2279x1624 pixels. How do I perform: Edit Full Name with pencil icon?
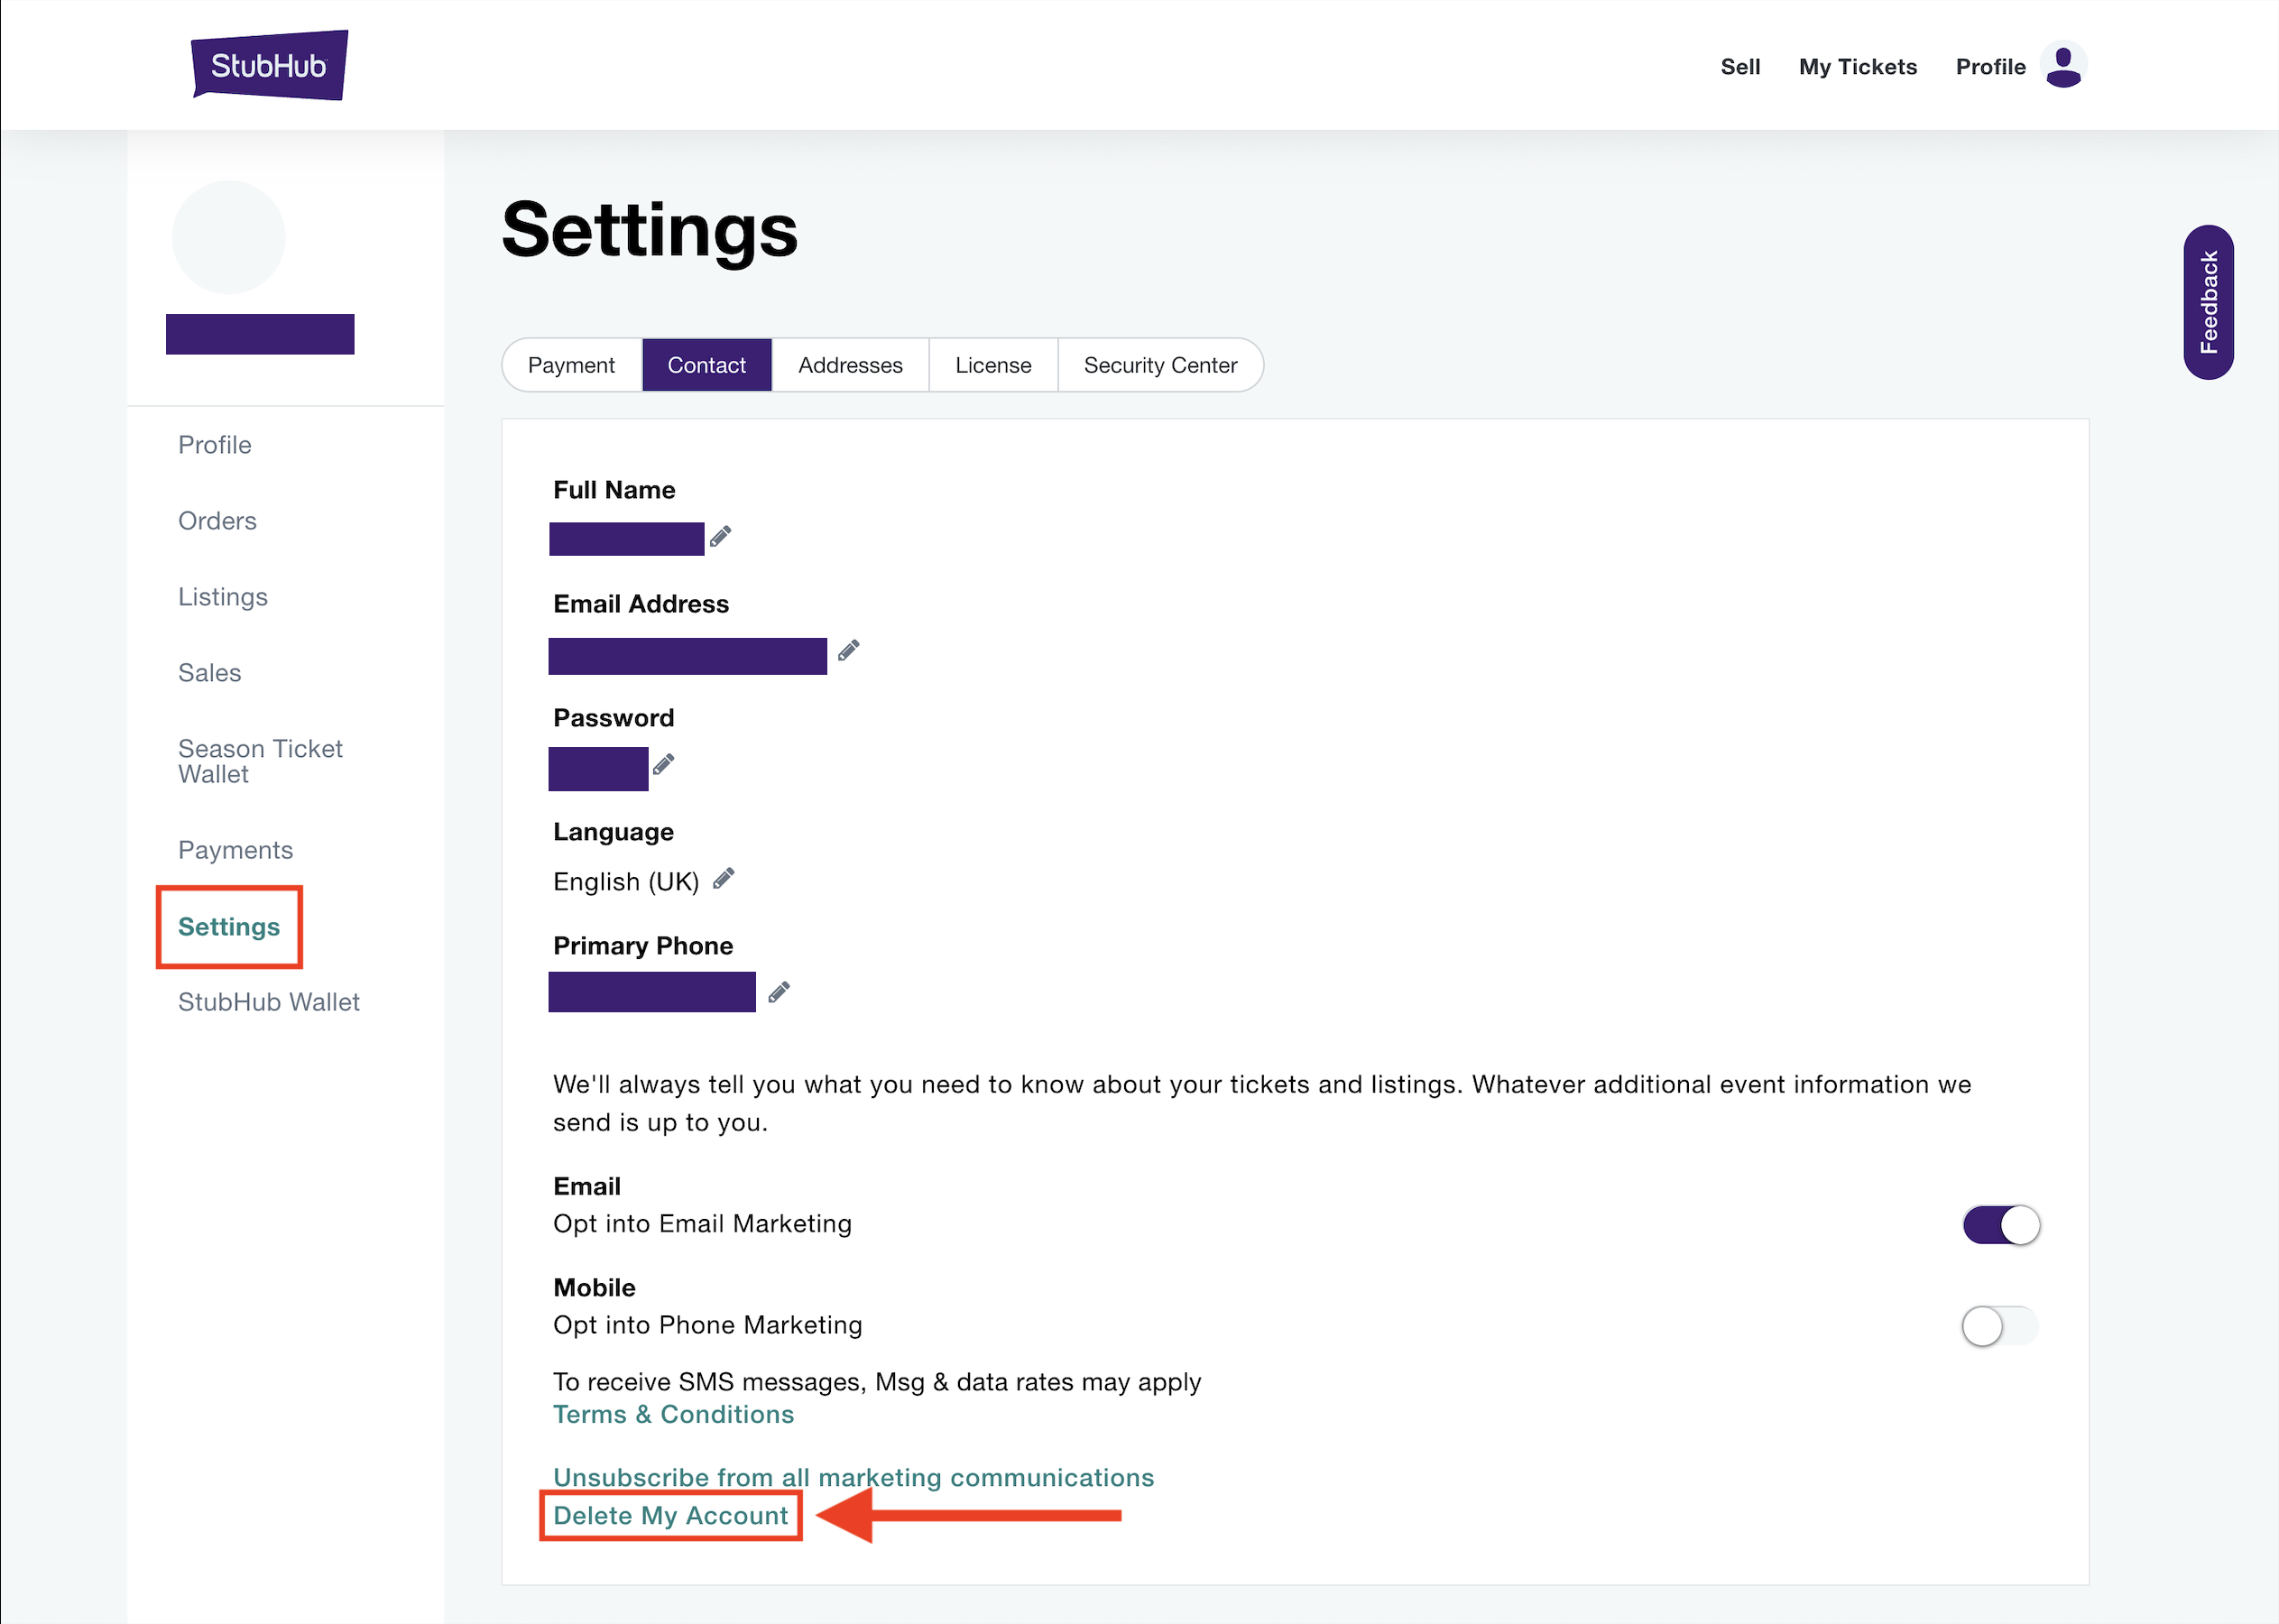click(720, 537)
